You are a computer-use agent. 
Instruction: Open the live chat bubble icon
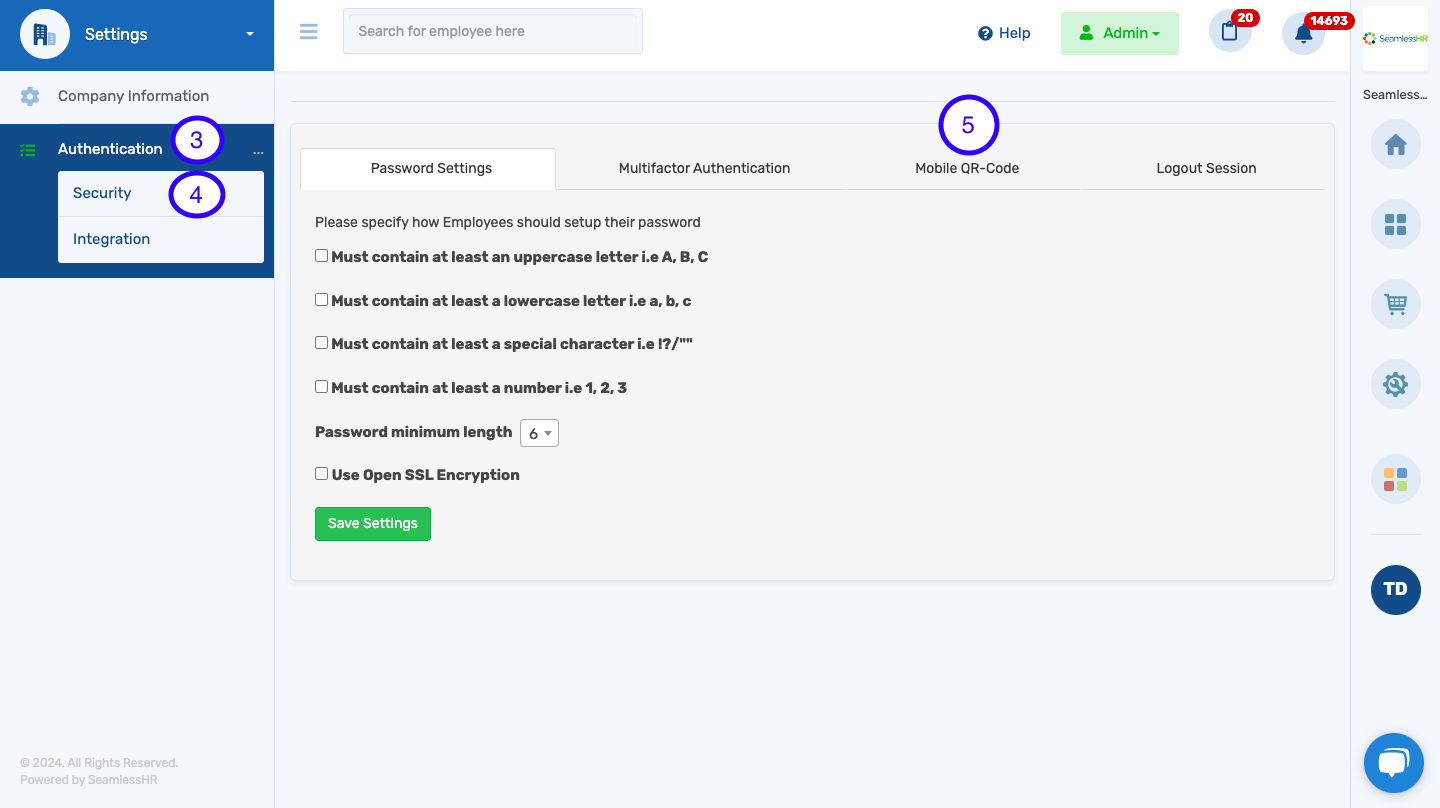point(1393,763)
